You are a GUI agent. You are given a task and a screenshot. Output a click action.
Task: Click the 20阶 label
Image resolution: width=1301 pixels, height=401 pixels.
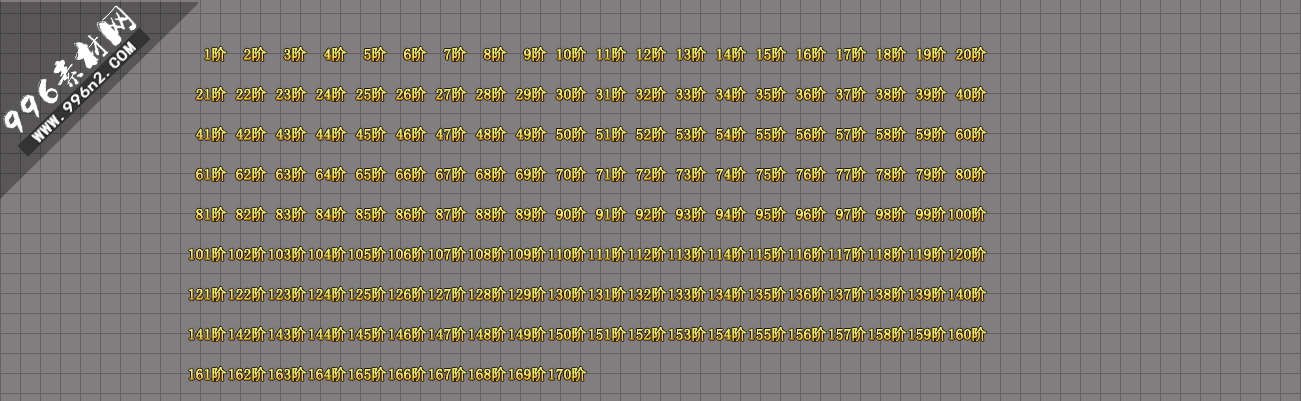point(971,55)
